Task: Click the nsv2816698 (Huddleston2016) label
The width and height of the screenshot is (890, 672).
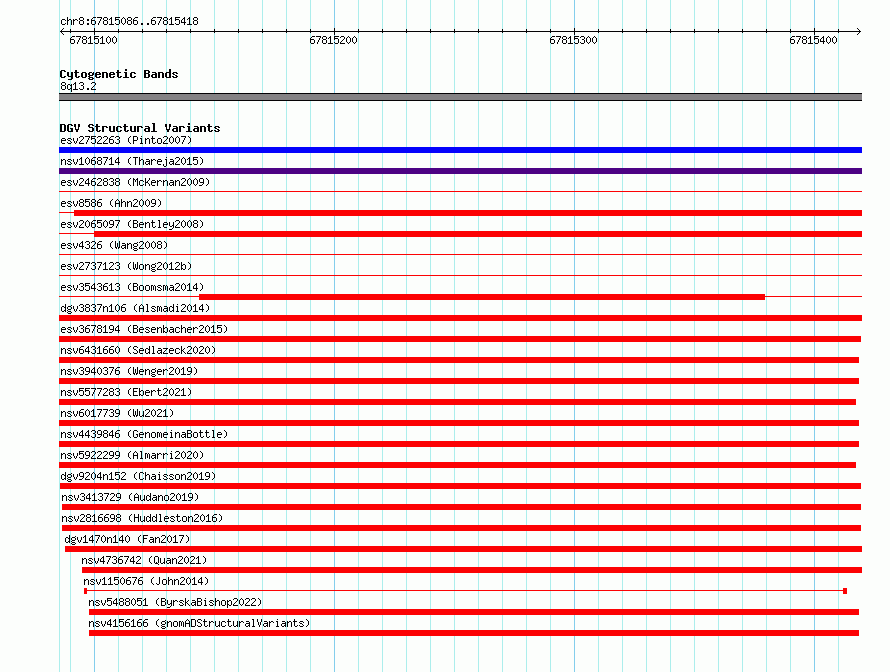Action: (142, 518)
